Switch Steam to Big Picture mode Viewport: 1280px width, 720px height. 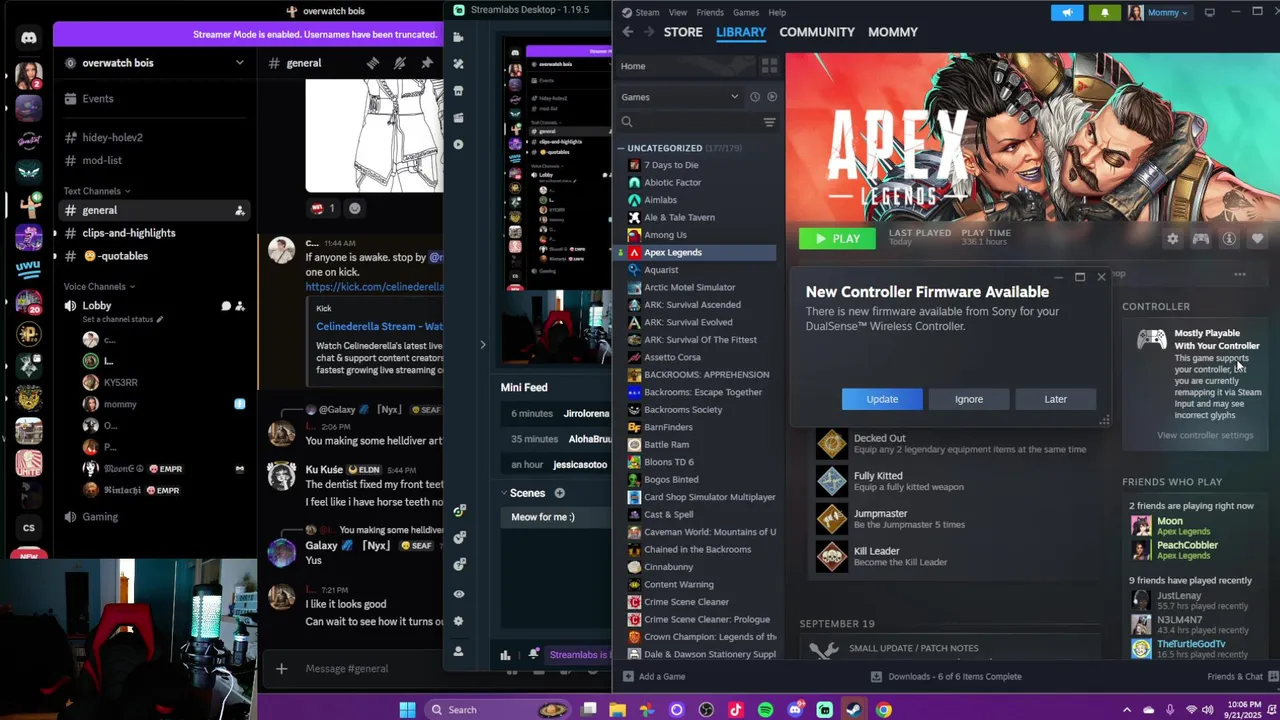click(1209, 13)
